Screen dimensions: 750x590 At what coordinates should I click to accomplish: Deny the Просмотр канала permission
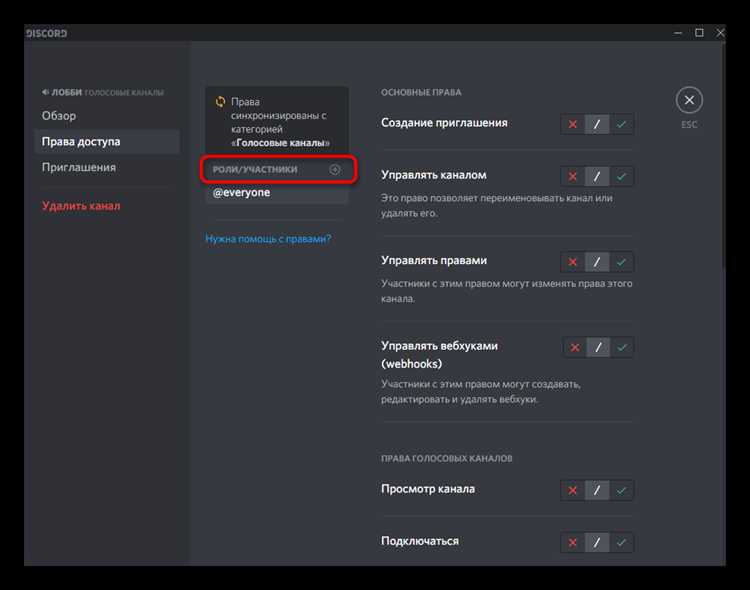573,490
